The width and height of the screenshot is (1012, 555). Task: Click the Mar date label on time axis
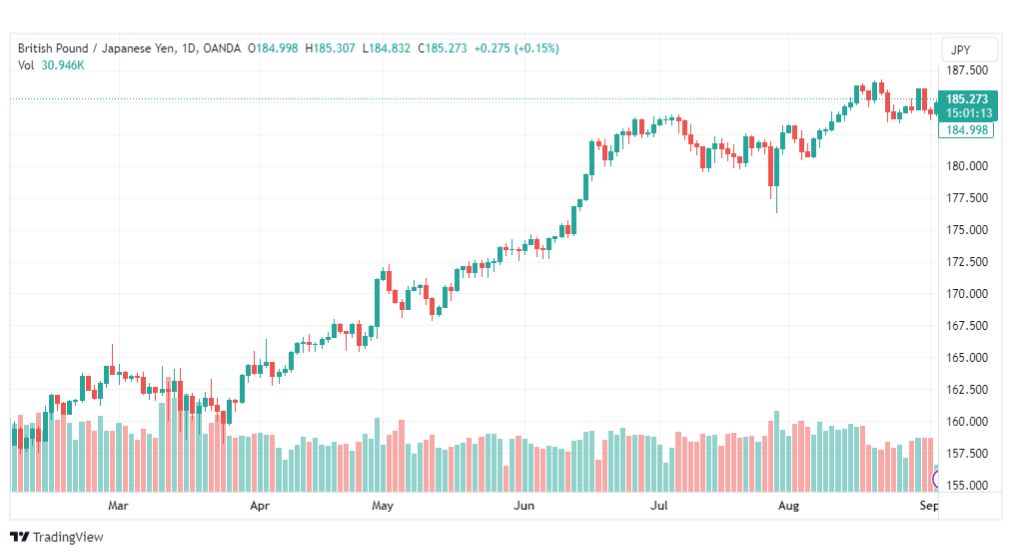click(118, 505)
